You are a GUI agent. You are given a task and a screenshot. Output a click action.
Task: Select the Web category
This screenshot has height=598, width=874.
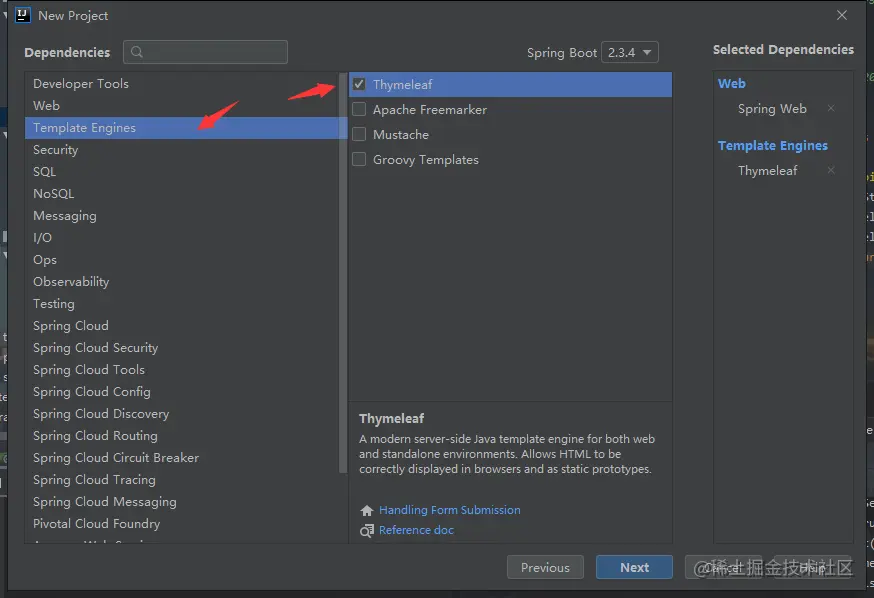click(182, 105)
